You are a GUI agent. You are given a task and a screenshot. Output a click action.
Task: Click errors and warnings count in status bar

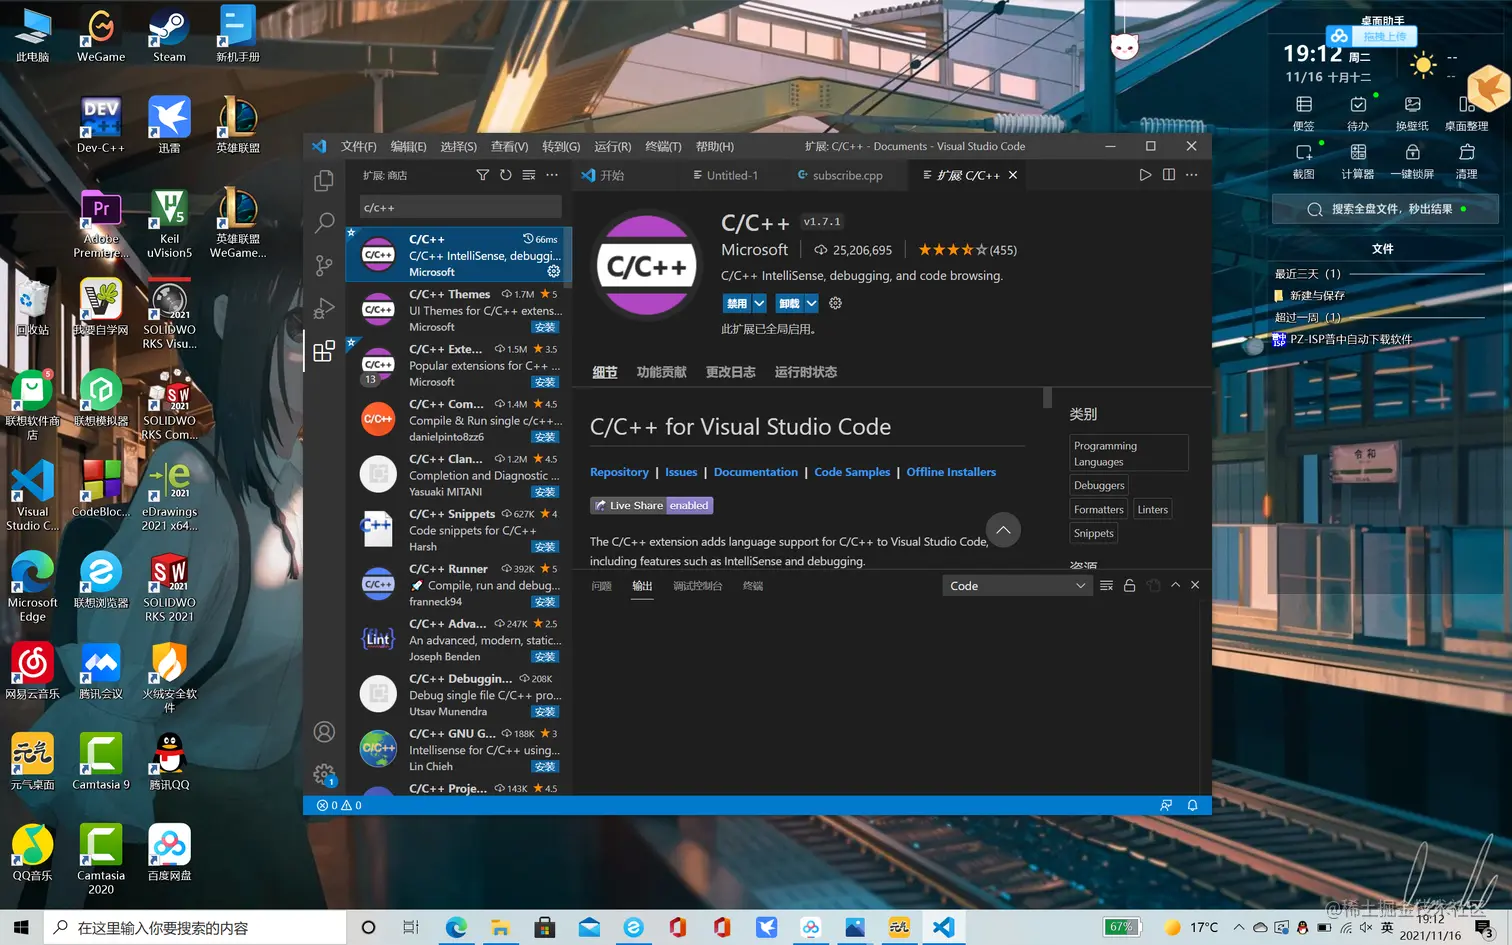339,805
